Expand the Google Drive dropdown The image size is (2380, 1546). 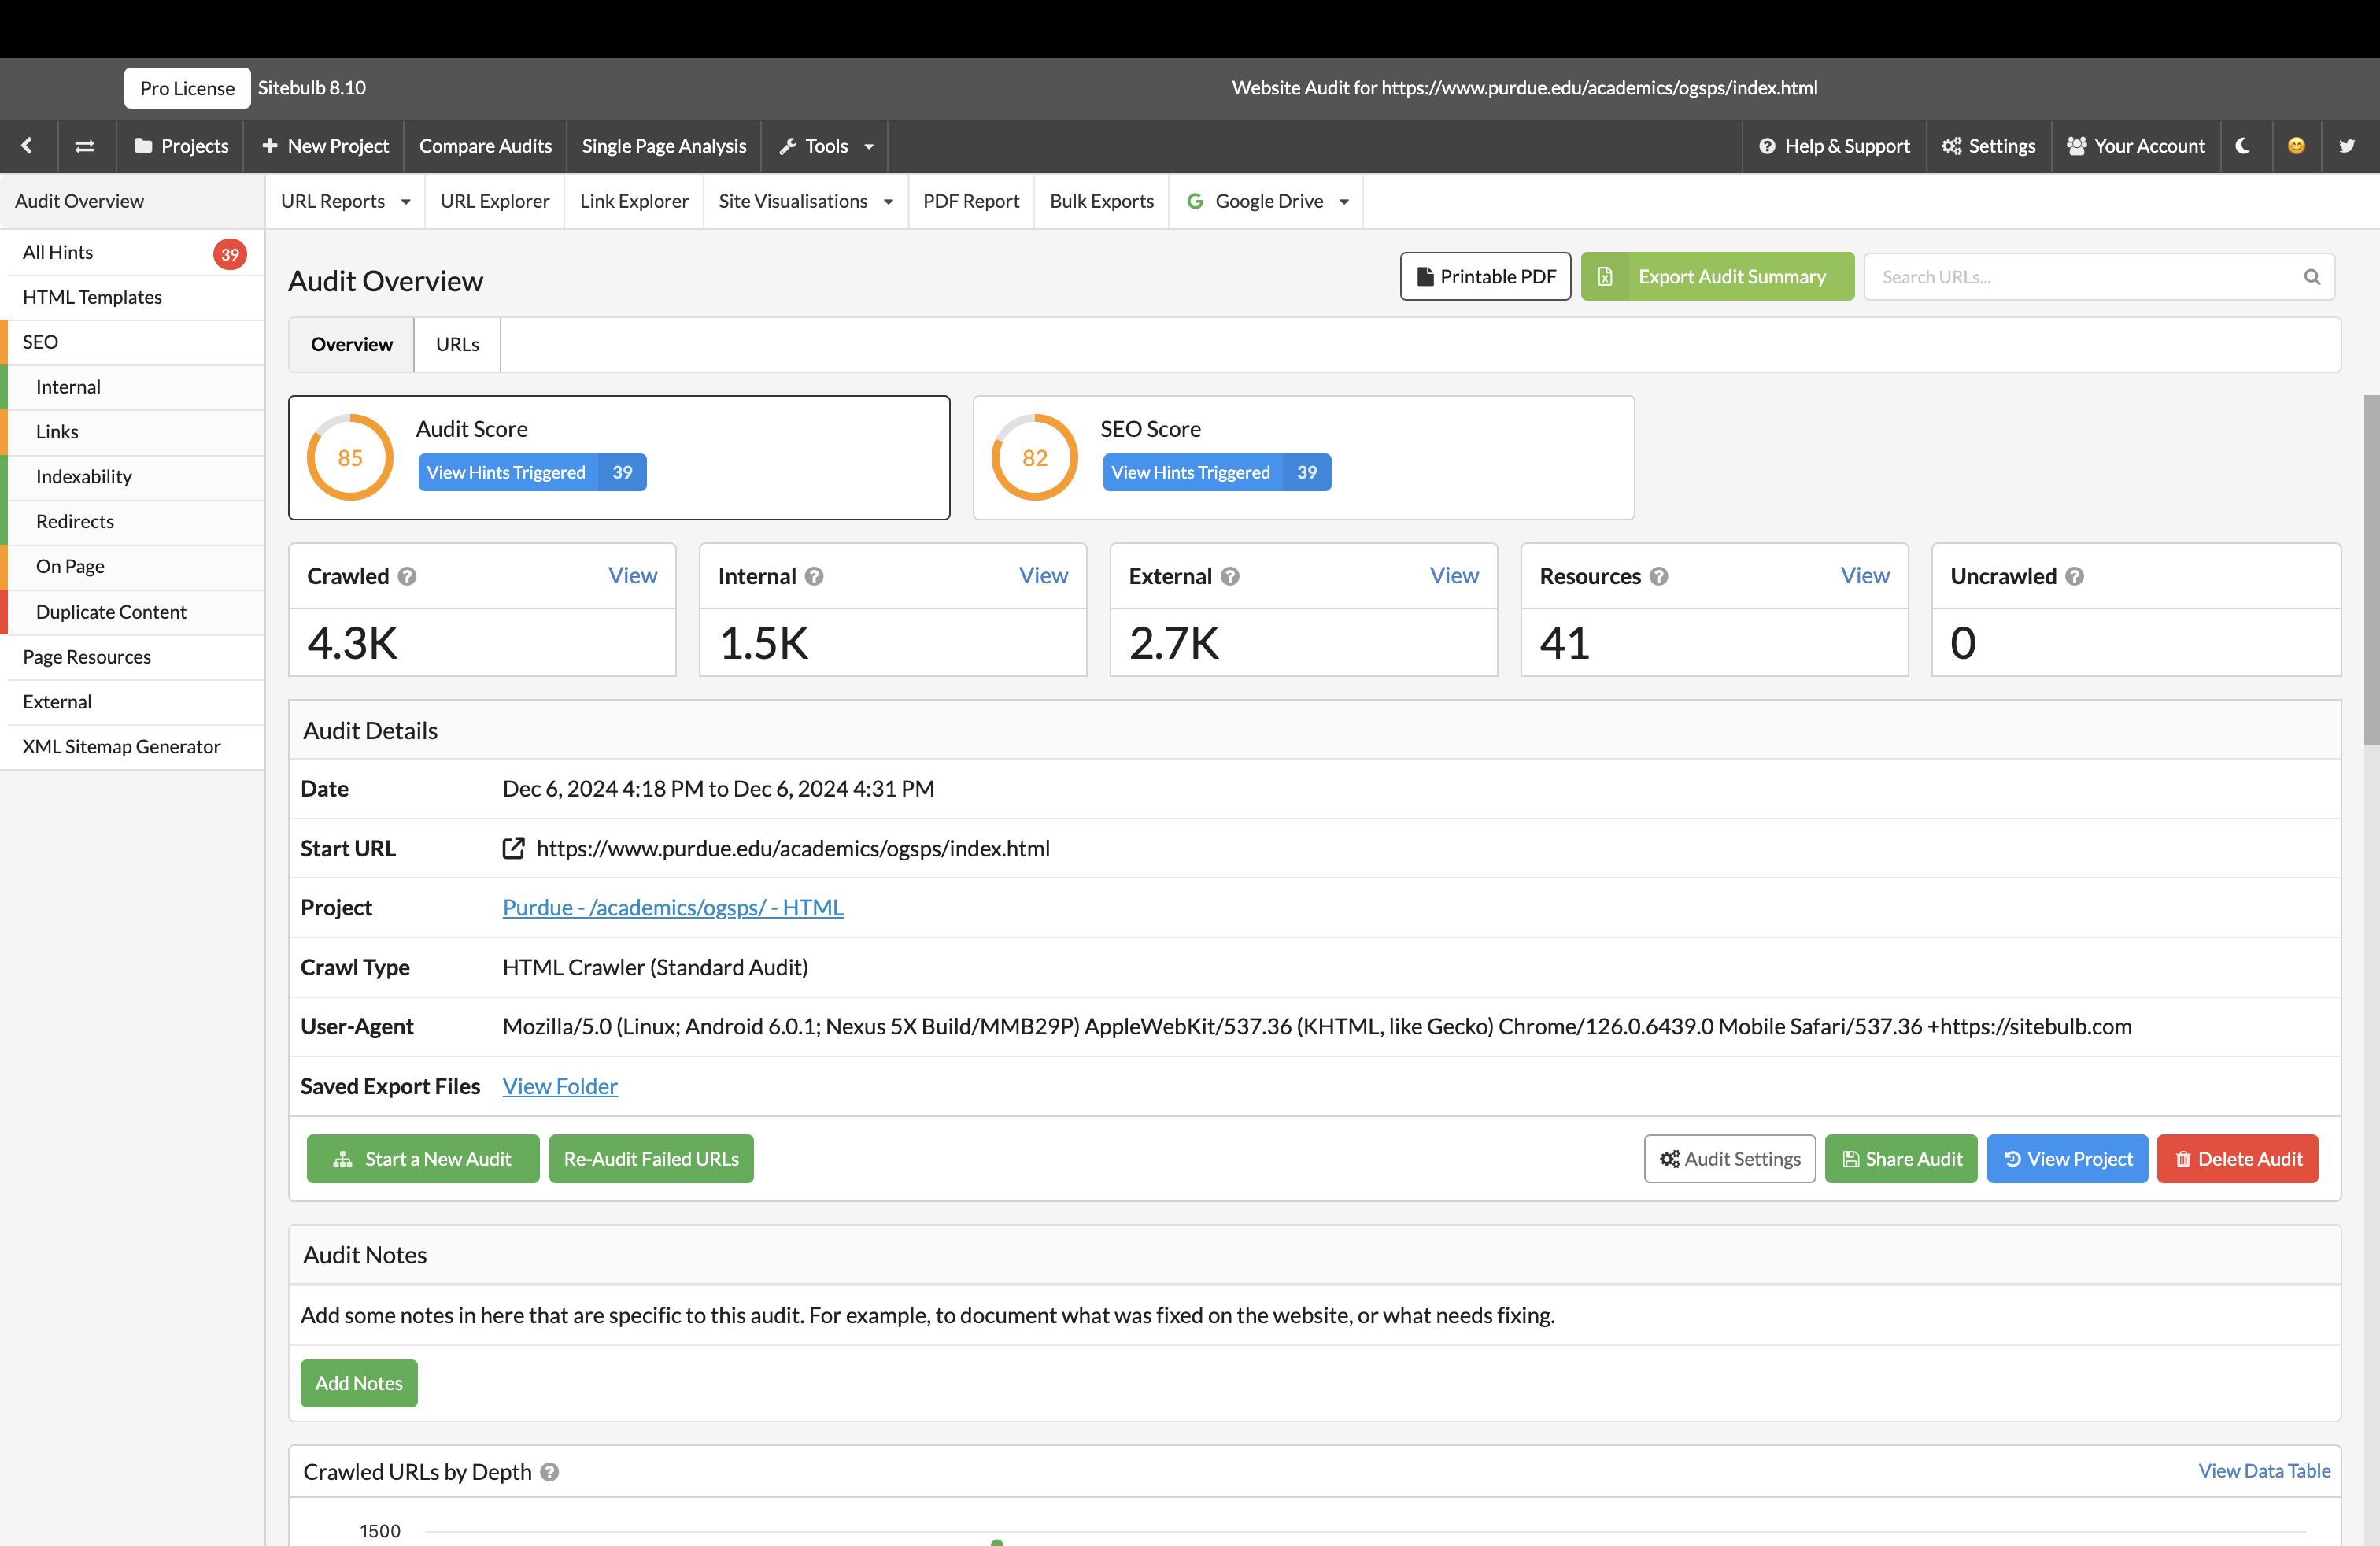(1266, 201)
